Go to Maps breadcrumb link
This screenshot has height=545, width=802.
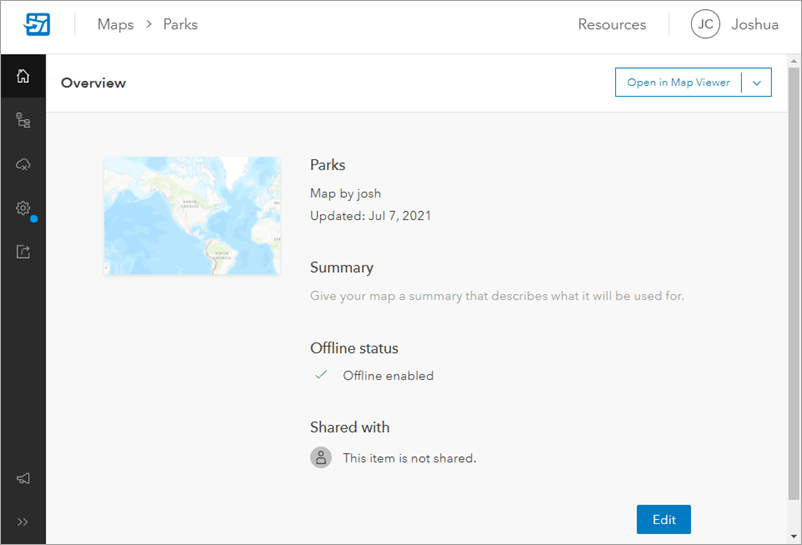[x=116, y=24]
